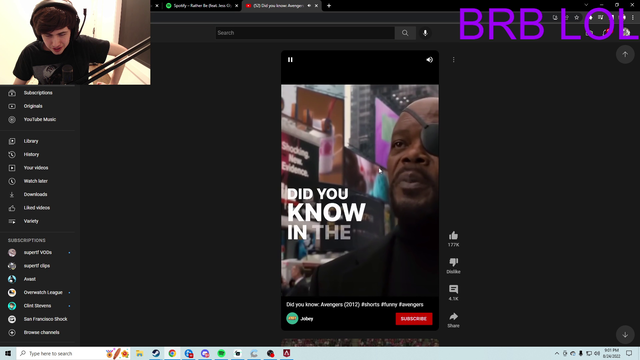
Task: Open the red A app on the taskbar
Action: [x=287, y=353]
